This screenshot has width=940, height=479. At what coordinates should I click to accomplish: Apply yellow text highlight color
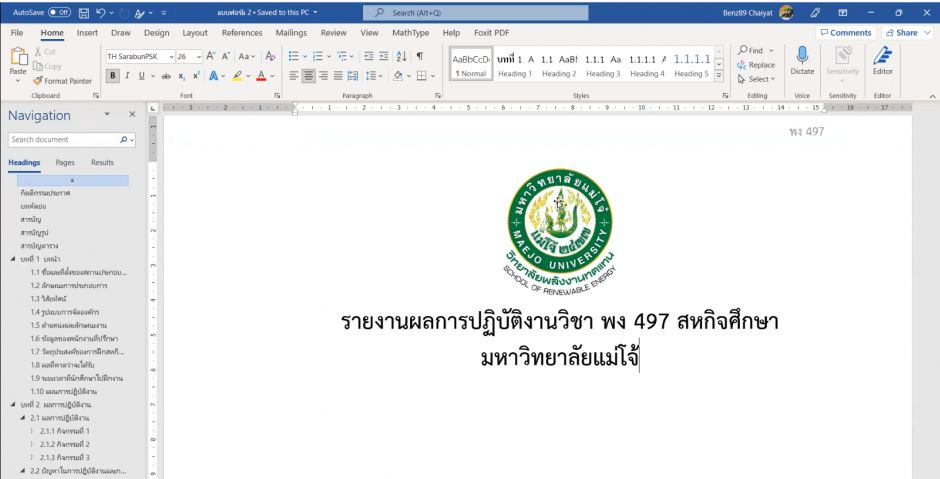[x=237, y=76]
